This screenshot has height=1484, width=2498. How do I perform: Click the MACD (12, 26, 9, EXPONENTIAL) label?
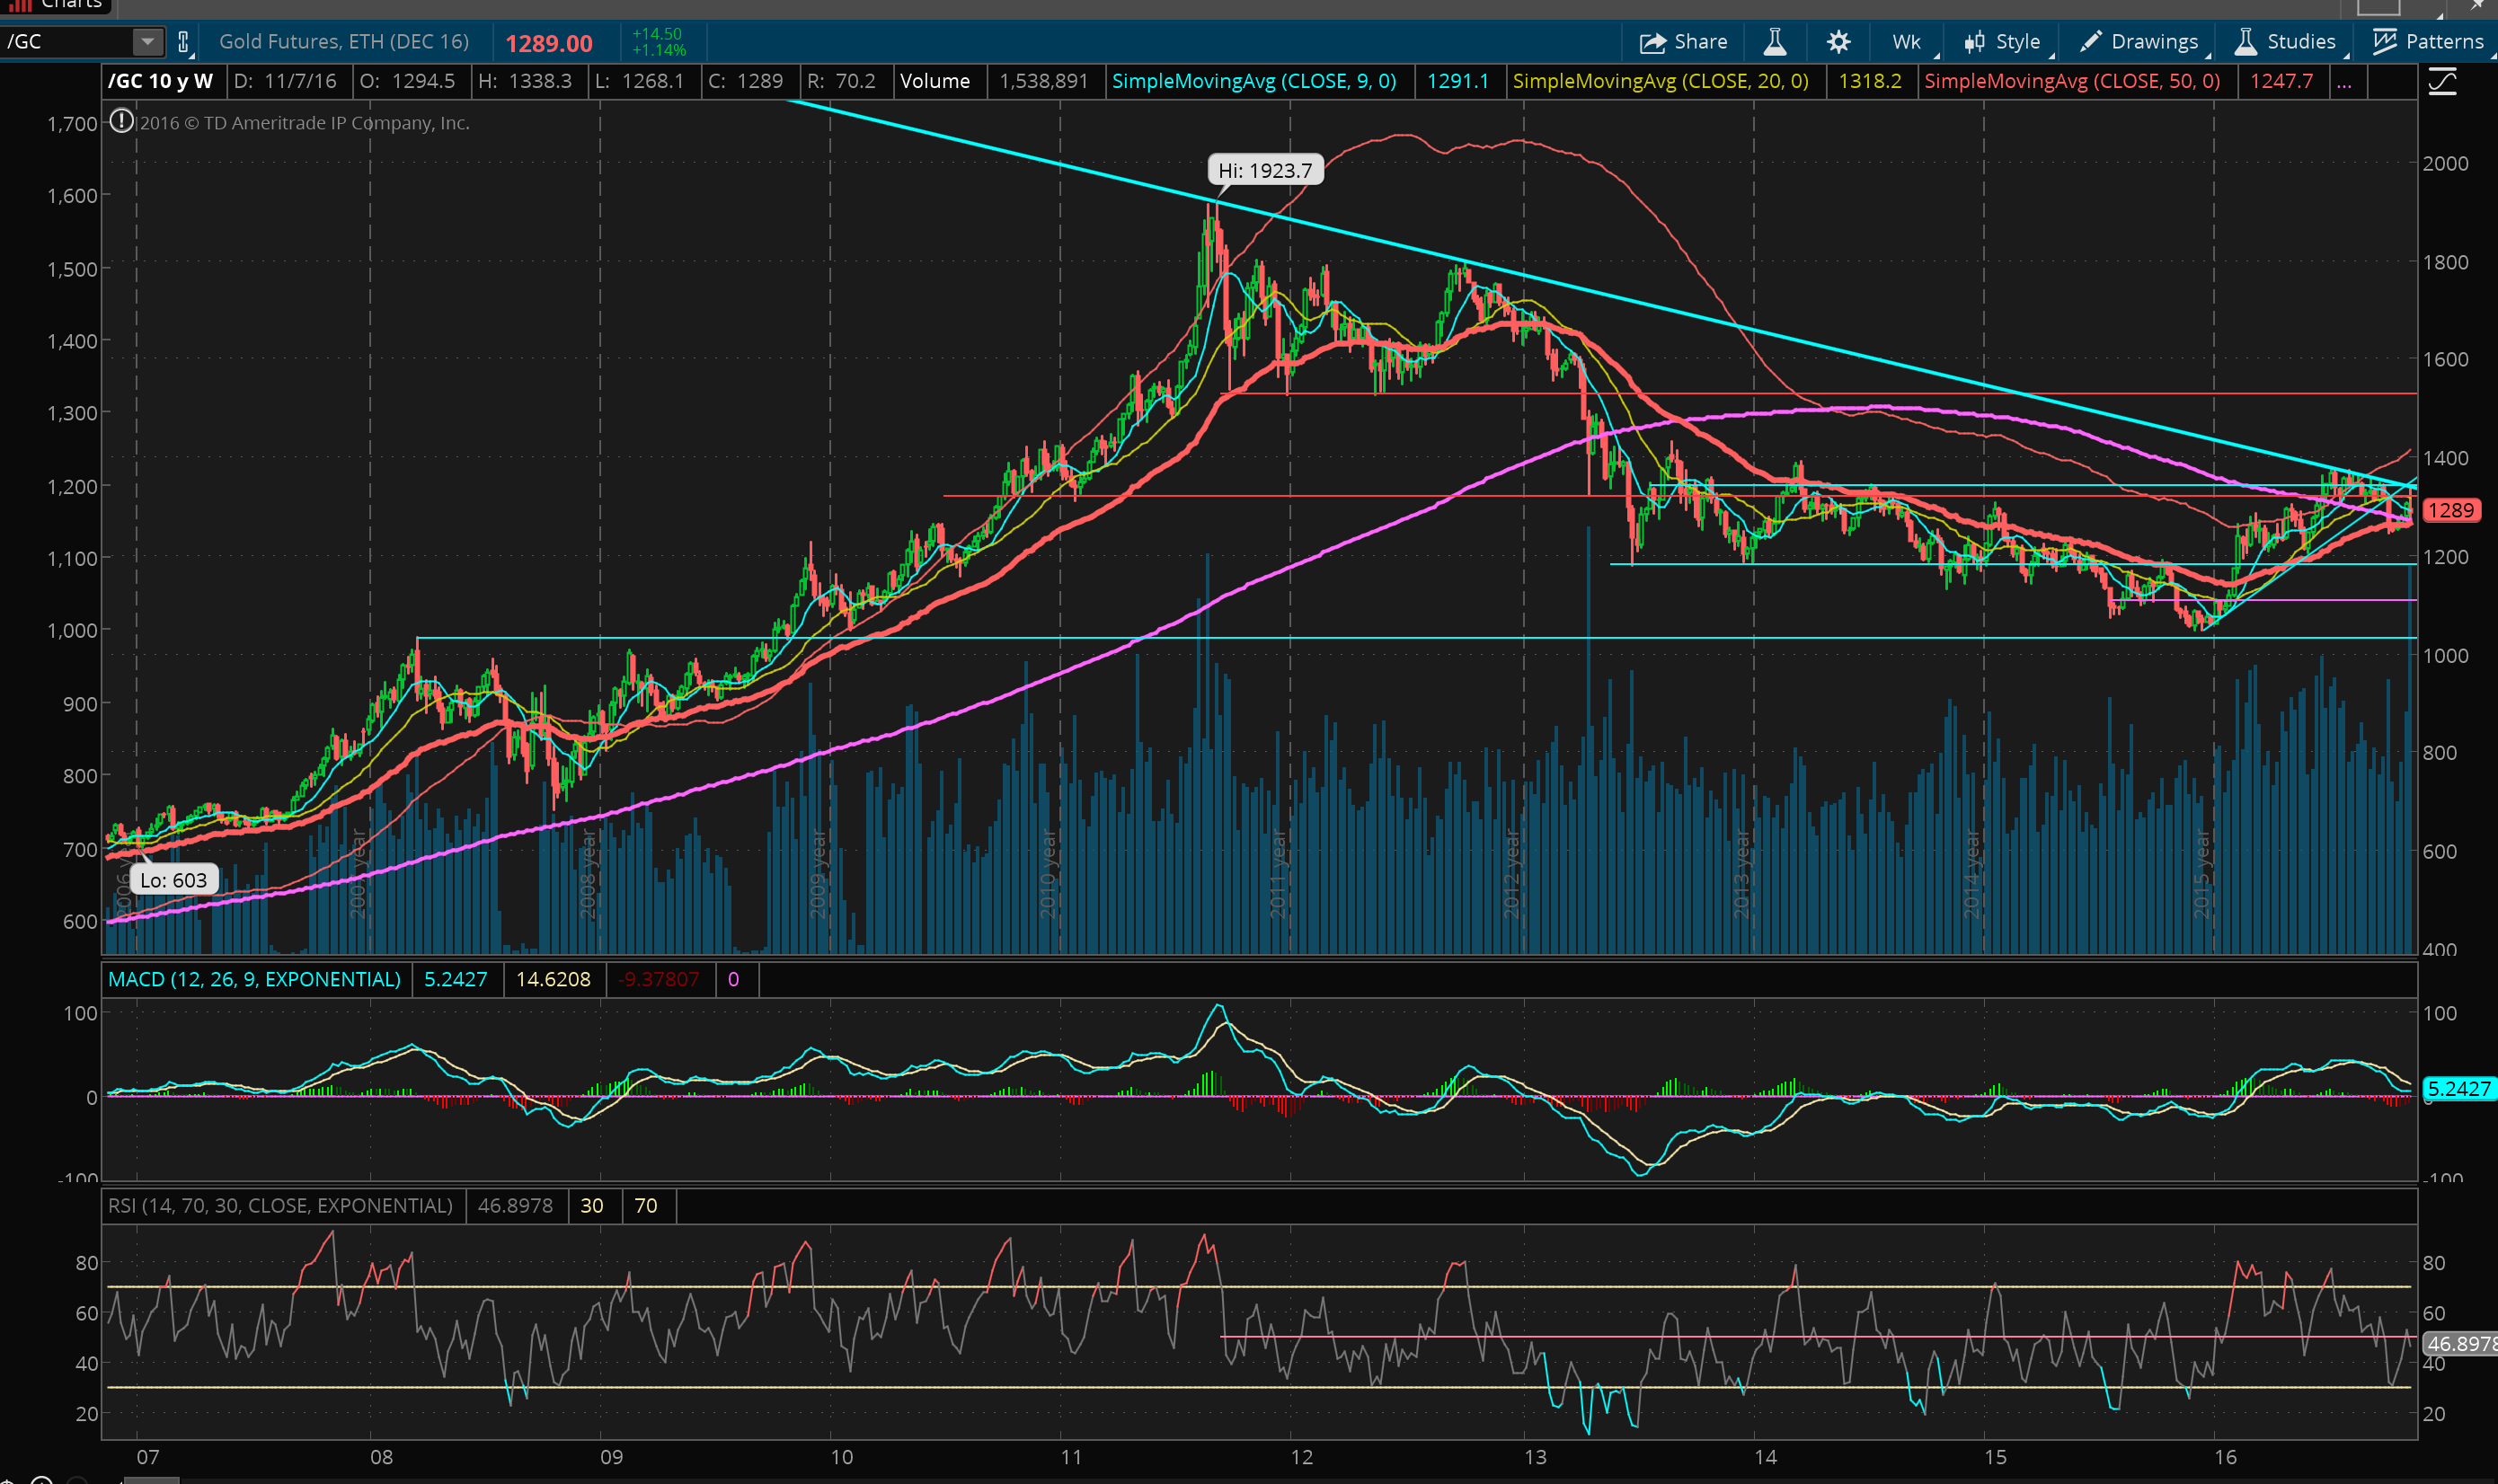coord(254,980)
